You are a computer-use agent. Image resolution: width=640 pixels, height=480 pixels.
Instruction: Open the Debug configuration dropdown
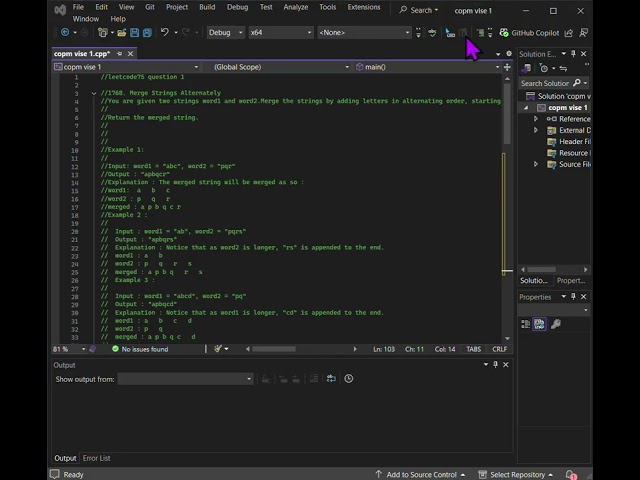[225, 32]
